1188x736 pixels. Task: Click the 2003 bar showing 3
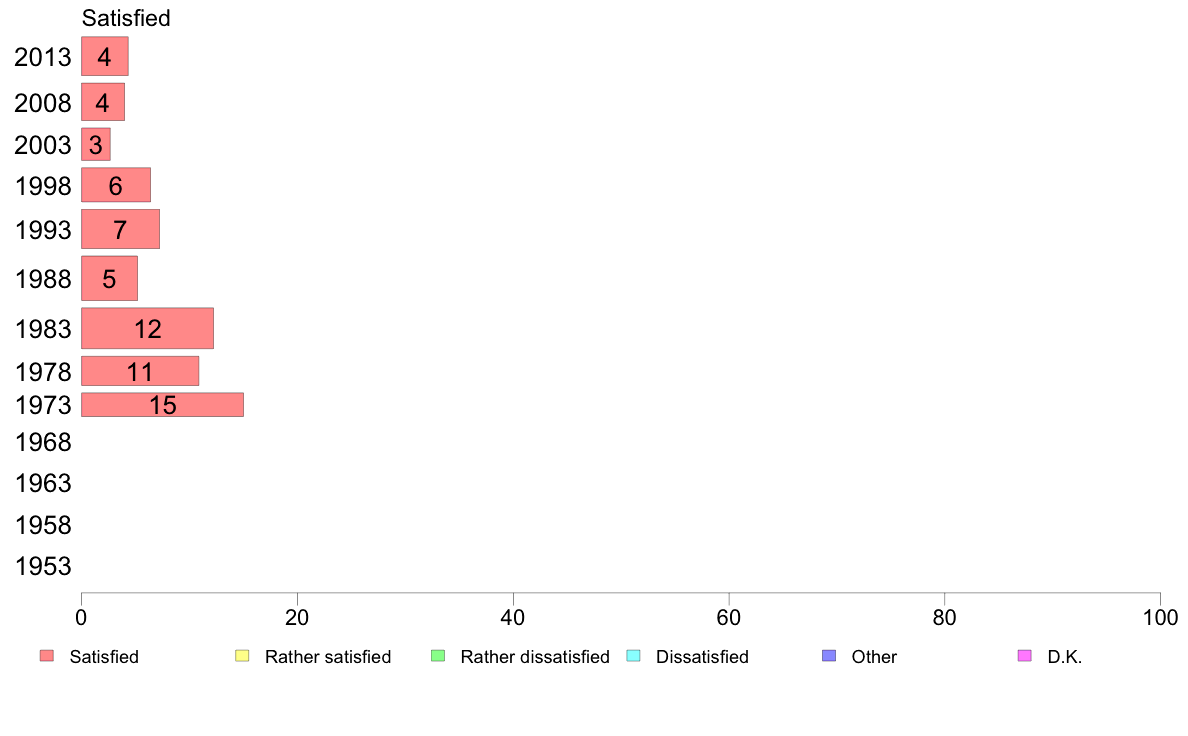[x=95, y=145]
